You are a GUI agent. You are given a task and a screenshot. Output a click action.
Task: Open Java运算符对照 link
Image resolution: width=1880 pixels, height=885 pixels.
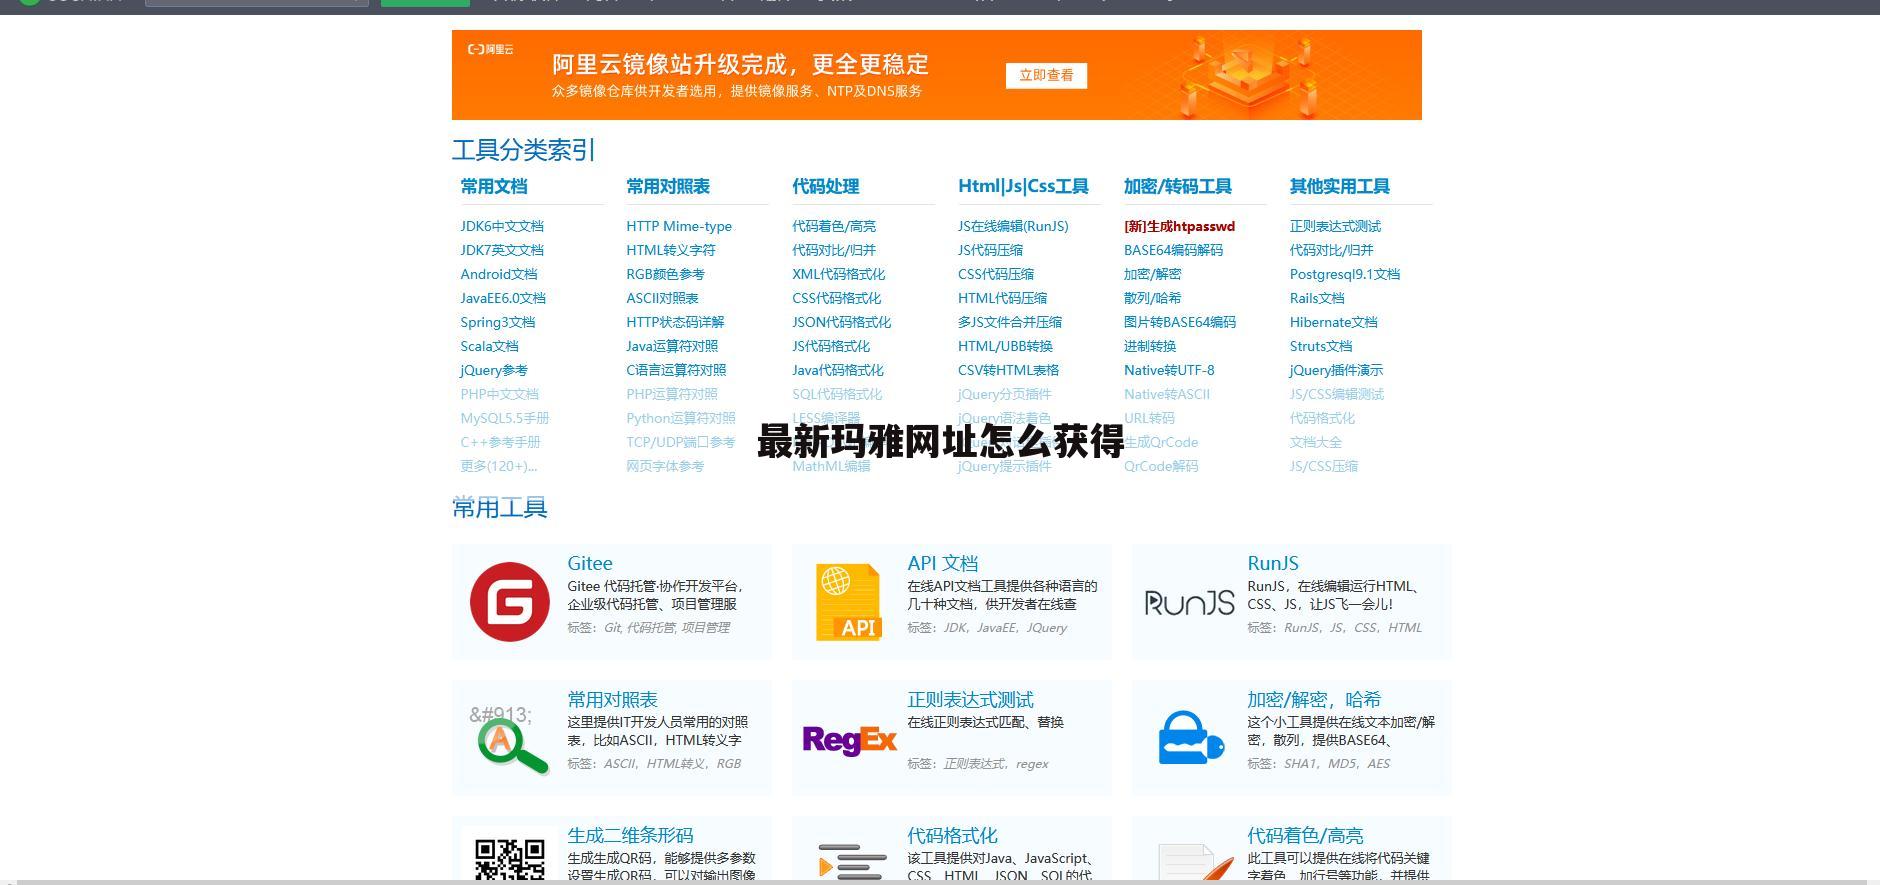672,346
